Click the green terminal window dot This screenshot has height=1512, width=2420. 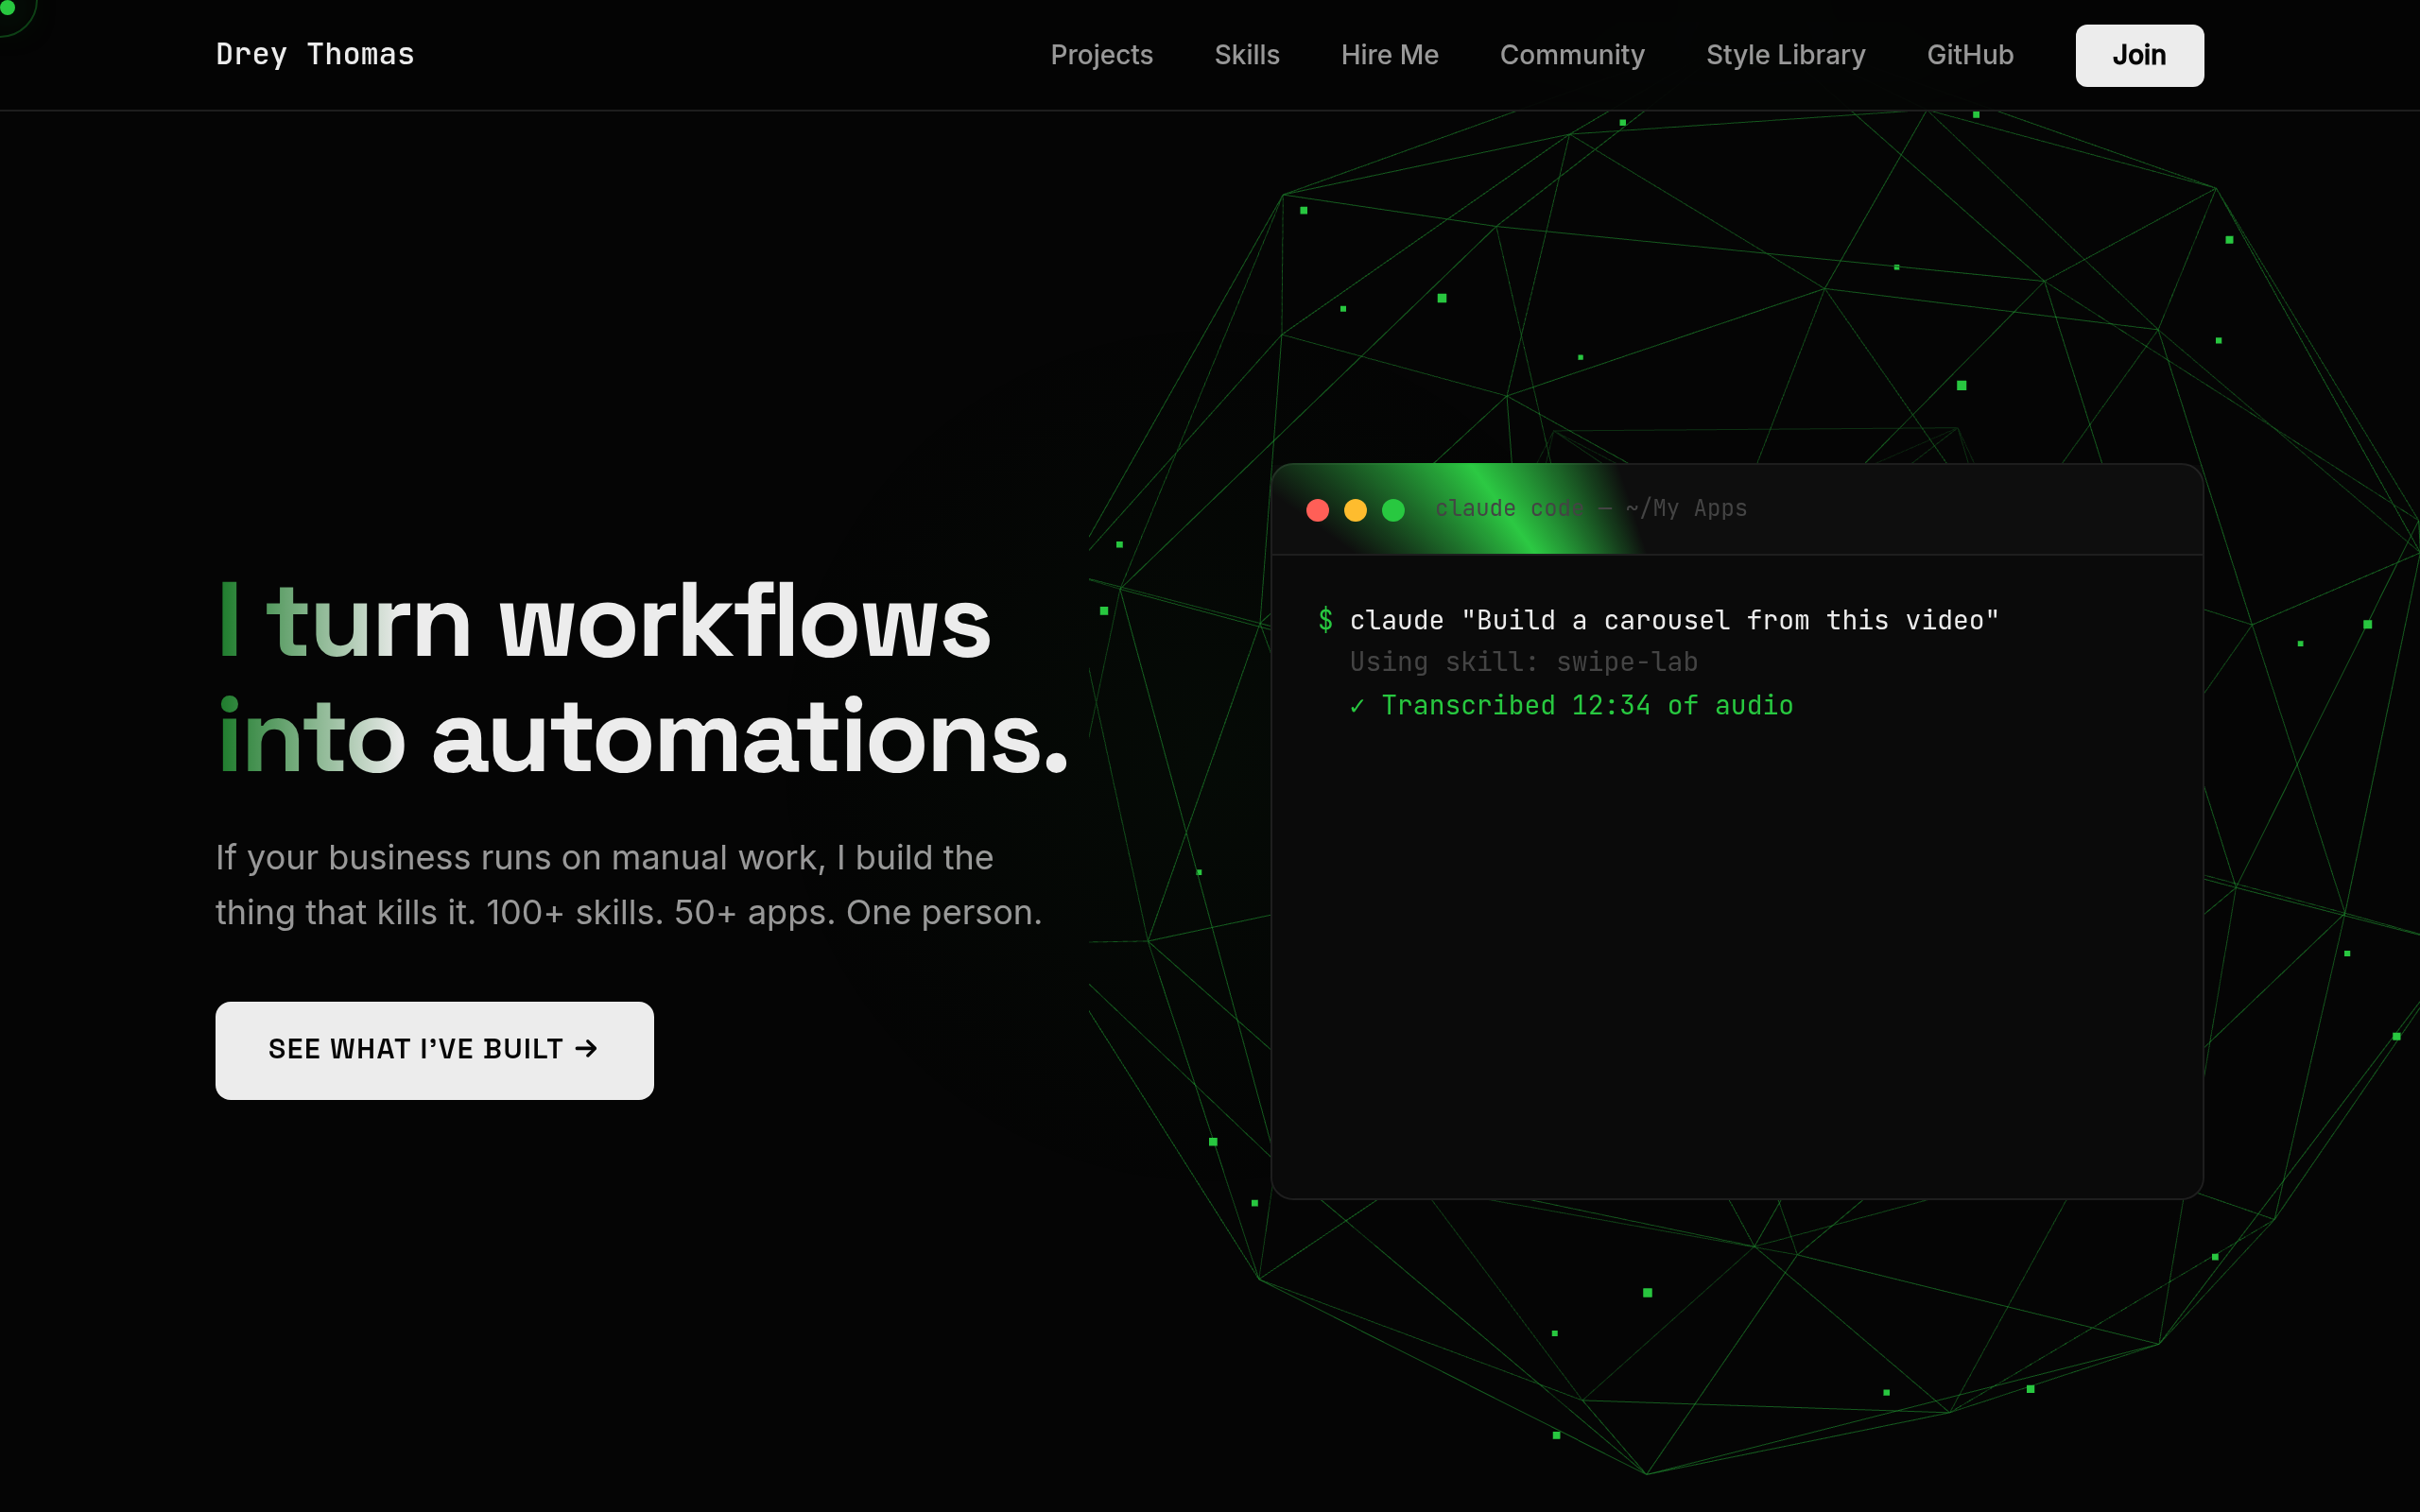[1393, 510]
